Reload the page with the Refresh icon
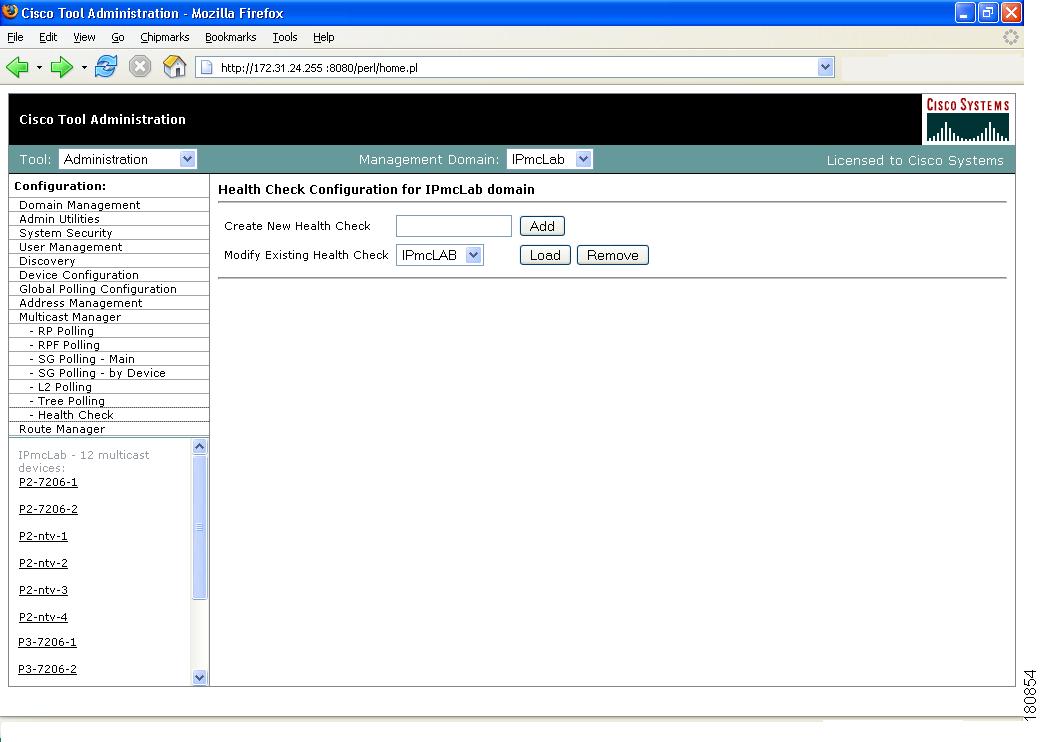This screenshot has width=1043, height=742. coord(106,67)
